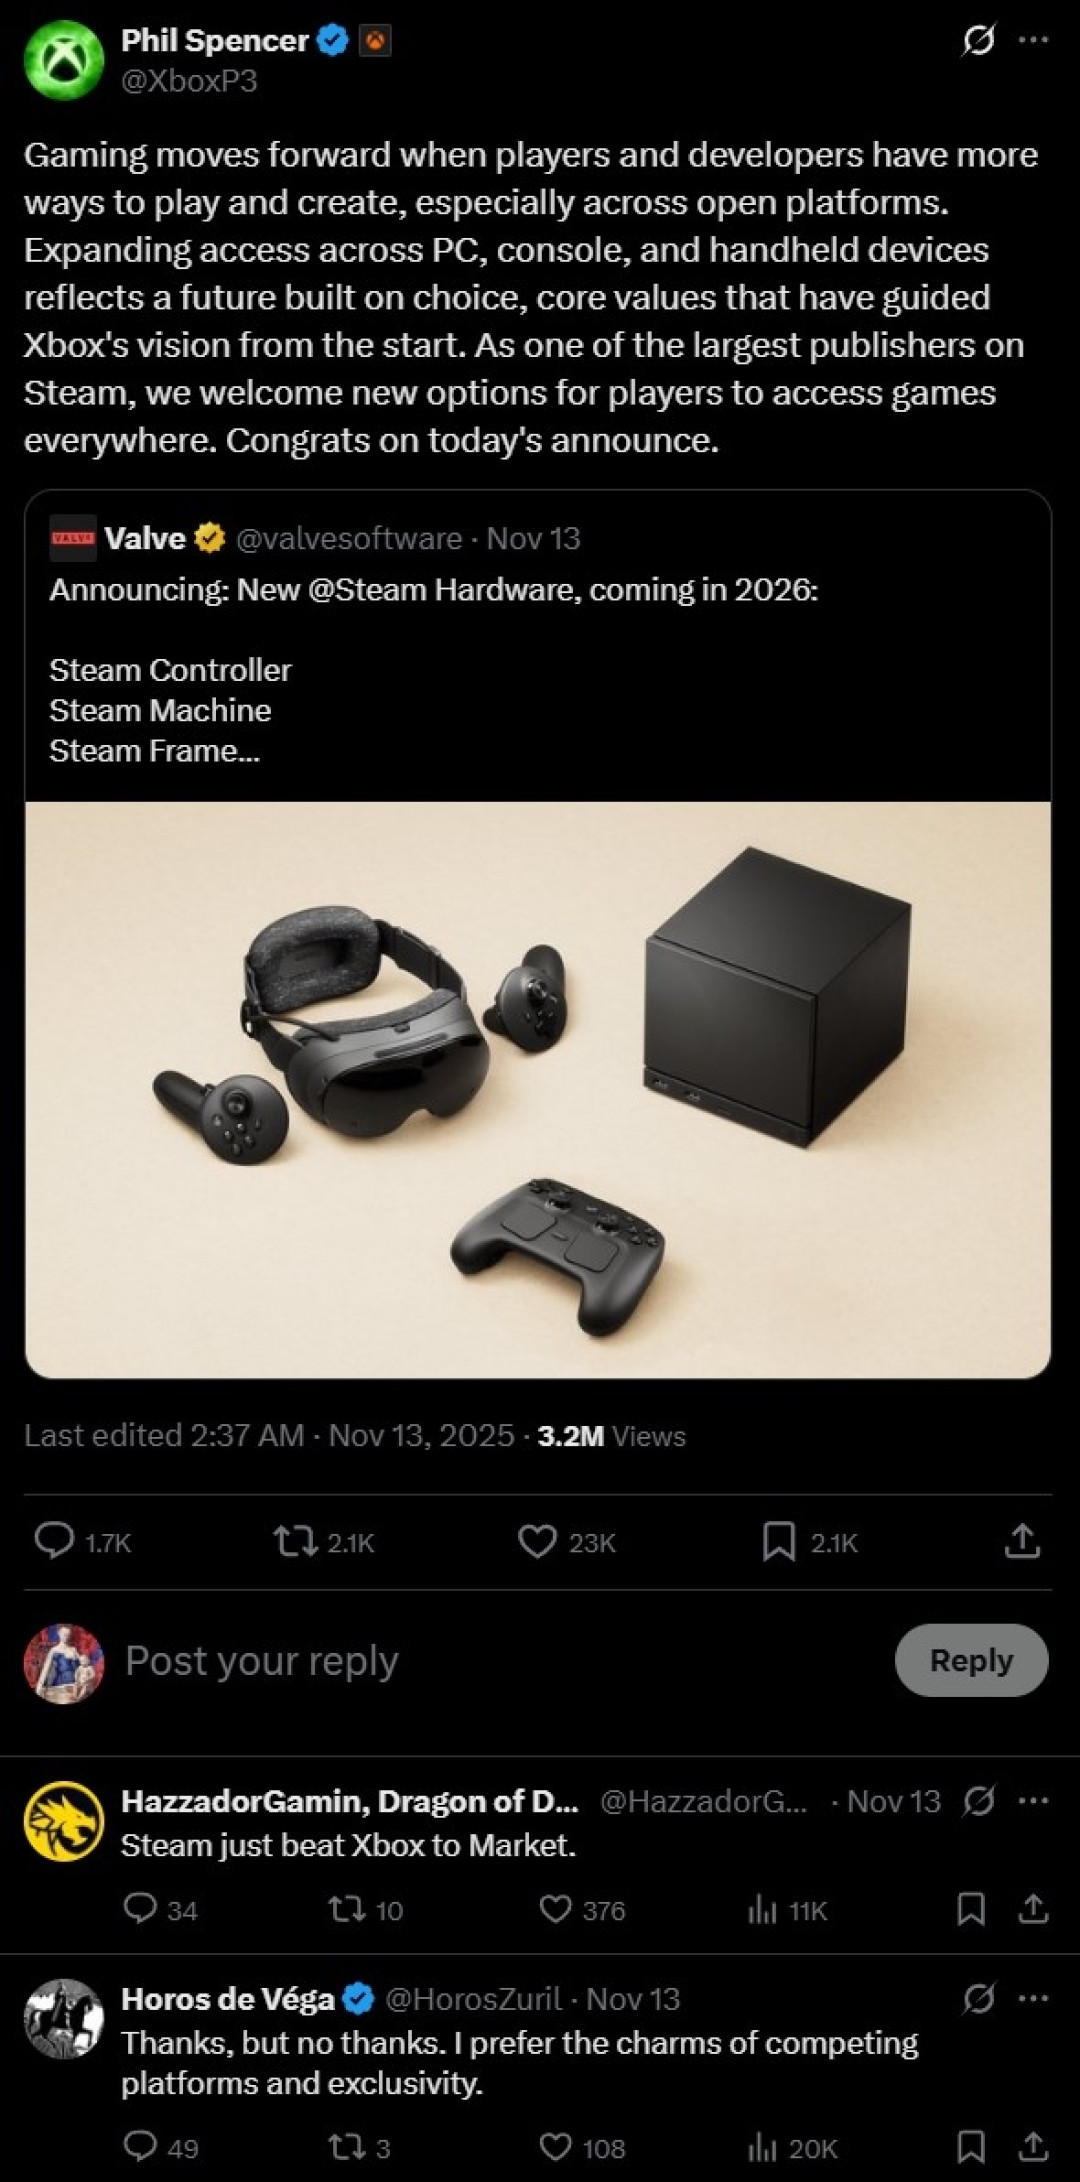Viewport: 1080px width, 2182px height.
Task: Open 3.2M Views count on main post
Action: (611, 1436)
